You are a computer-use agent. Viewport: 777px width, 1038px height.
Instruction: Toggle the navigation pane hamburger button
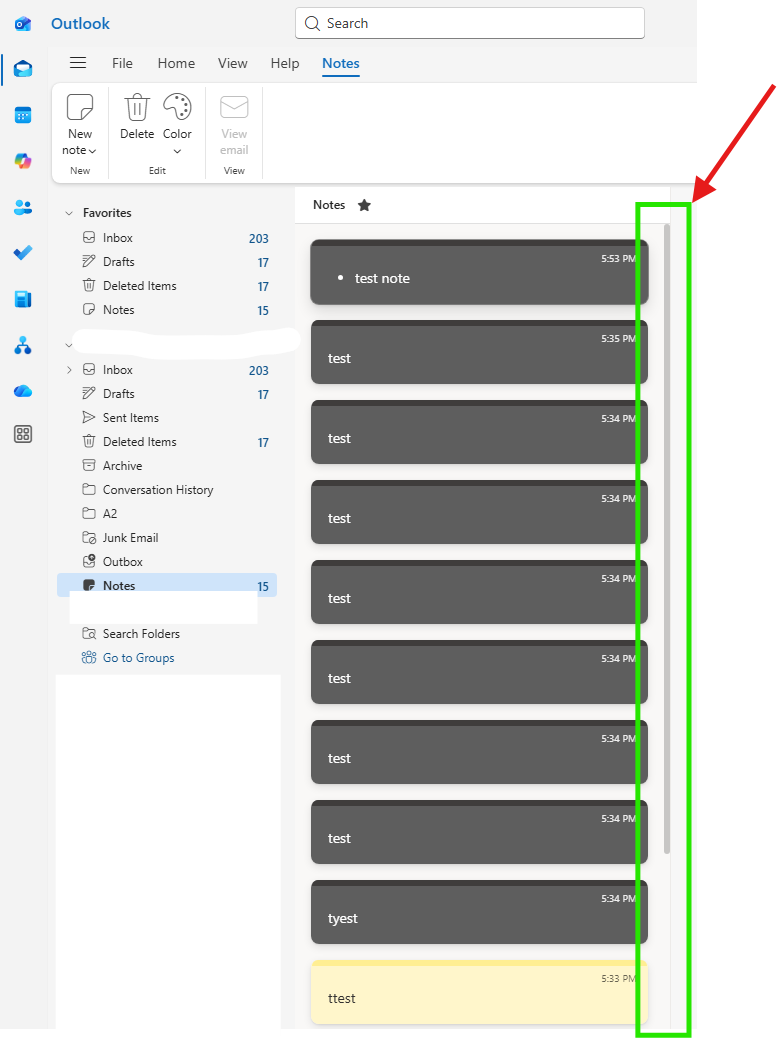(x=78, y=63)
